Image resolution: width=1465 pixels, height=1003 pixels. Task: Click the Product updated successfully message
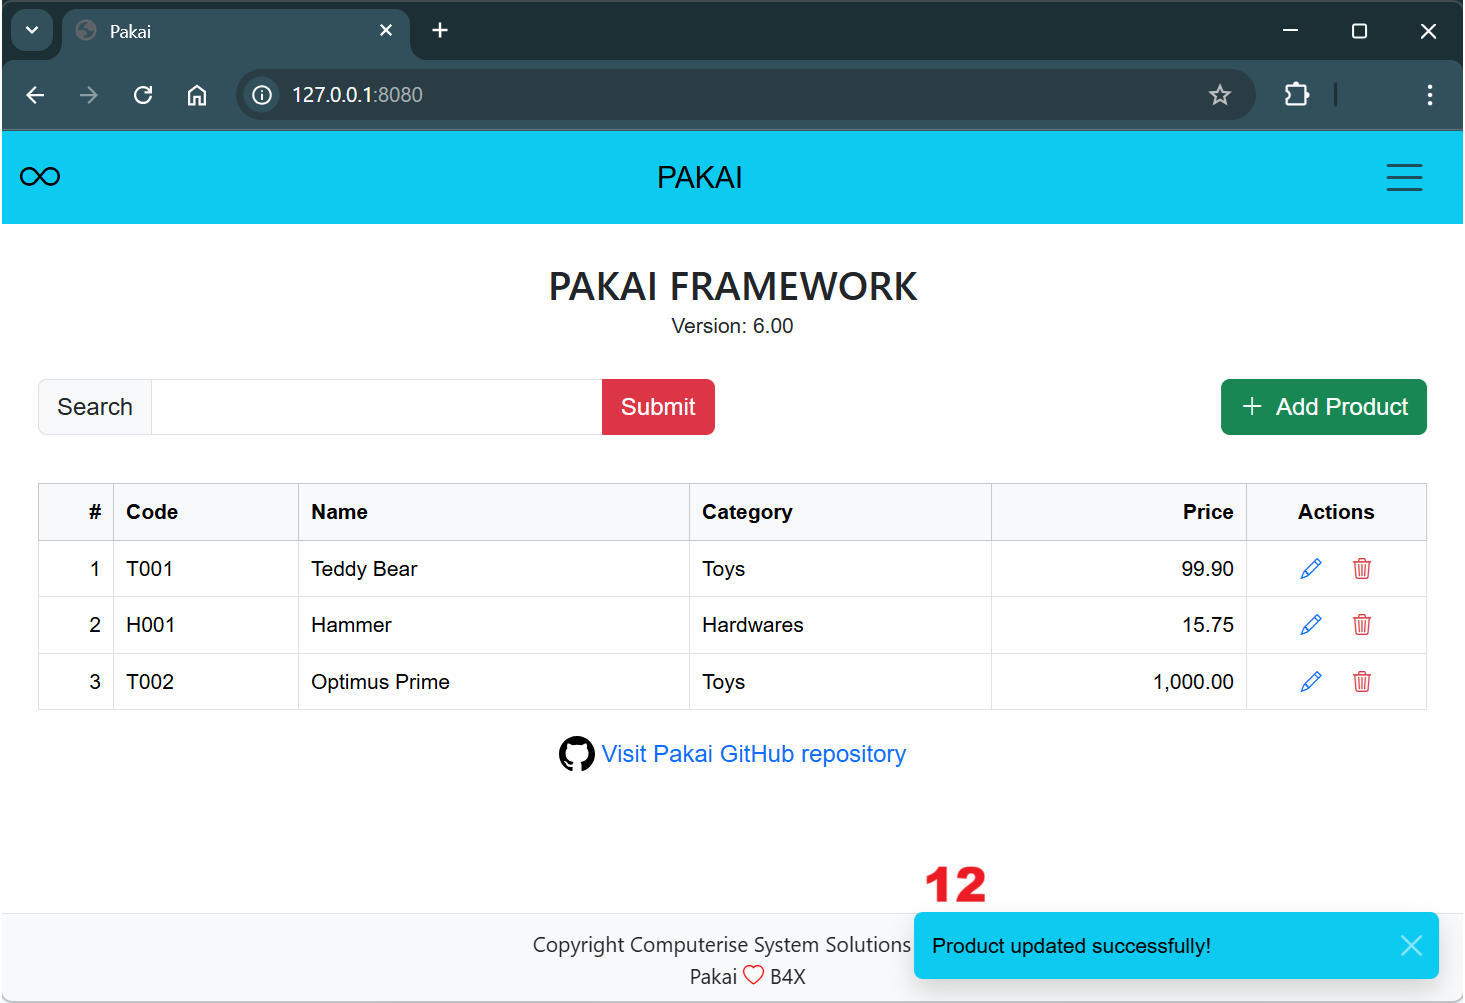click(1071, 946)
